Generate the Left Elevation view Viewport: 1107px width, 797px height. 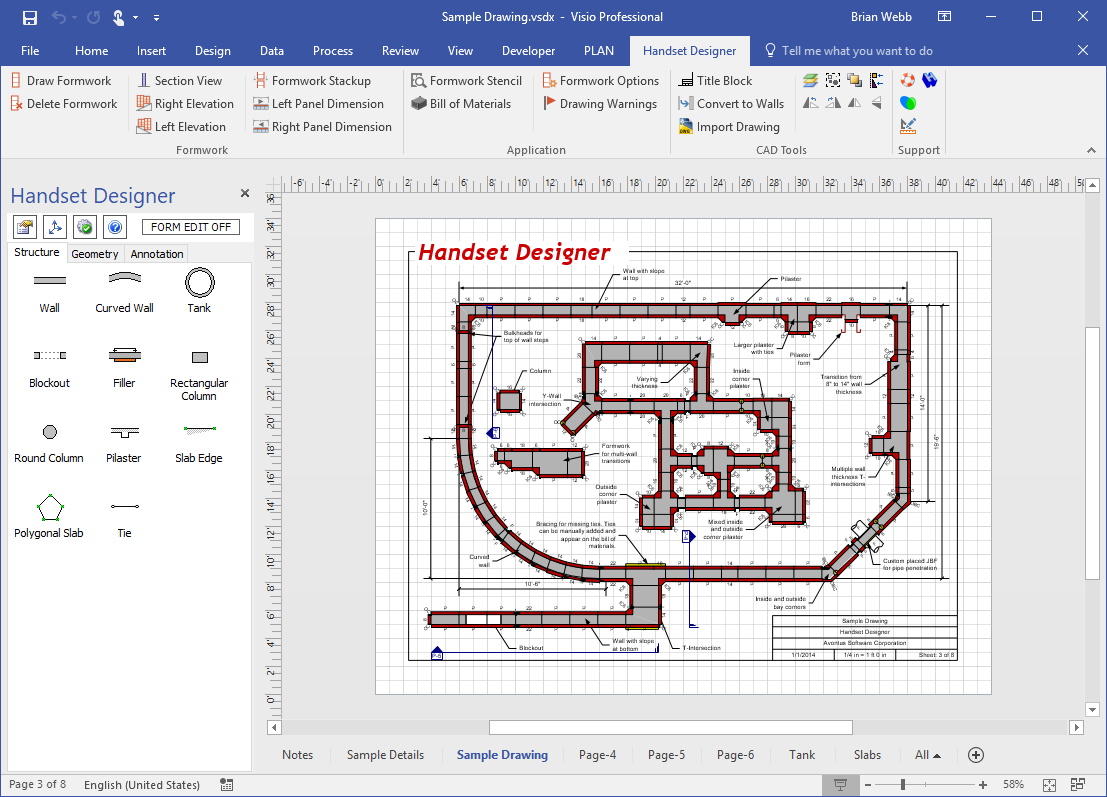point(181,126)
